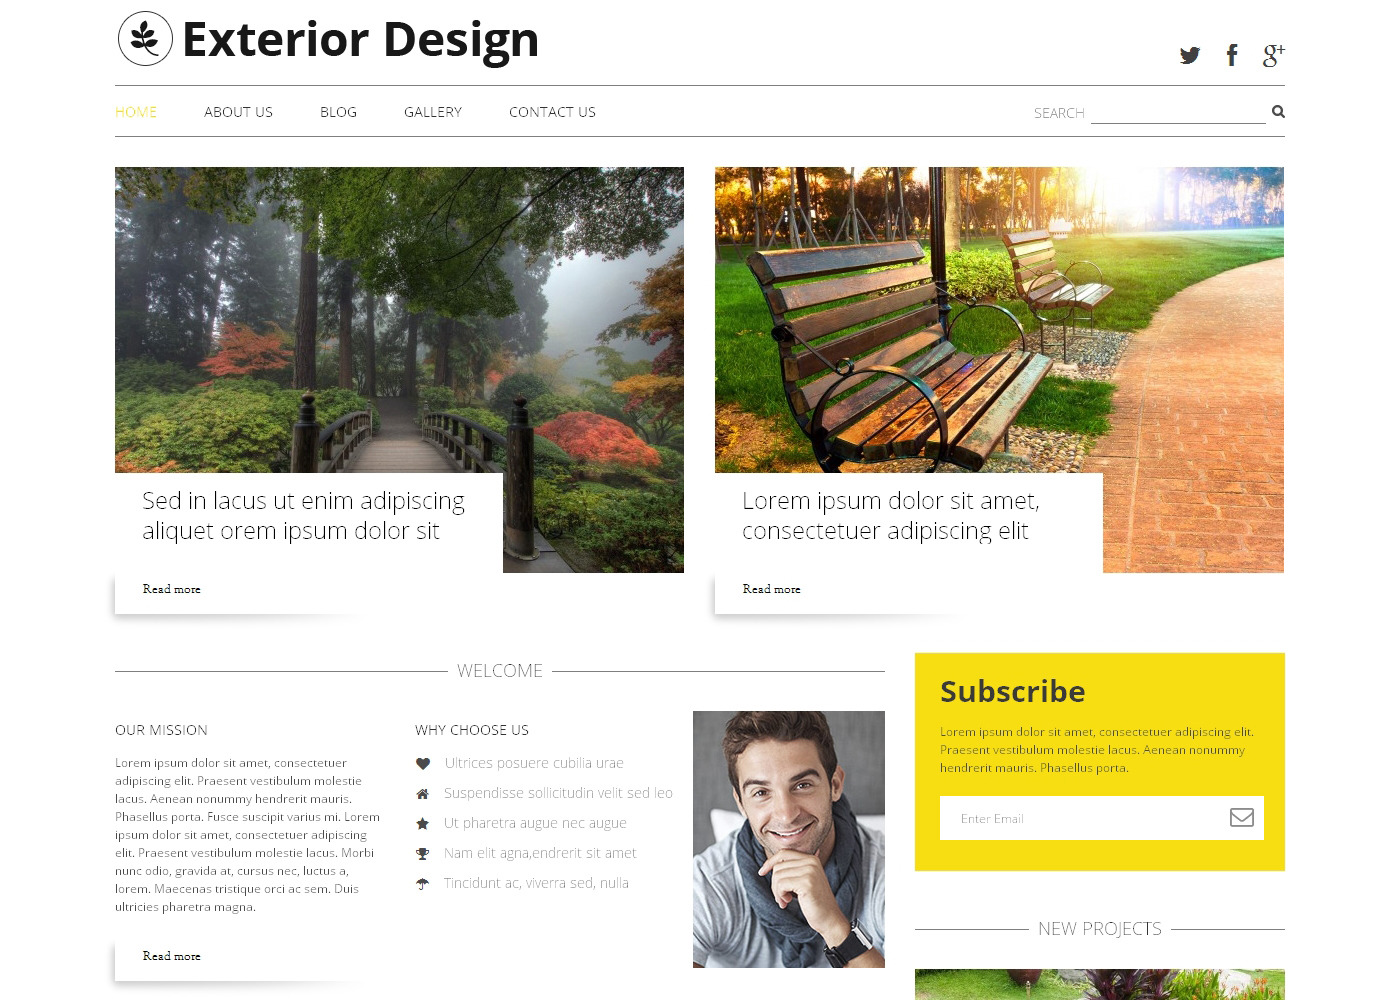Open the Google Plus icon
This screenshot has width=1400, height=1000.
(1274, 55)
